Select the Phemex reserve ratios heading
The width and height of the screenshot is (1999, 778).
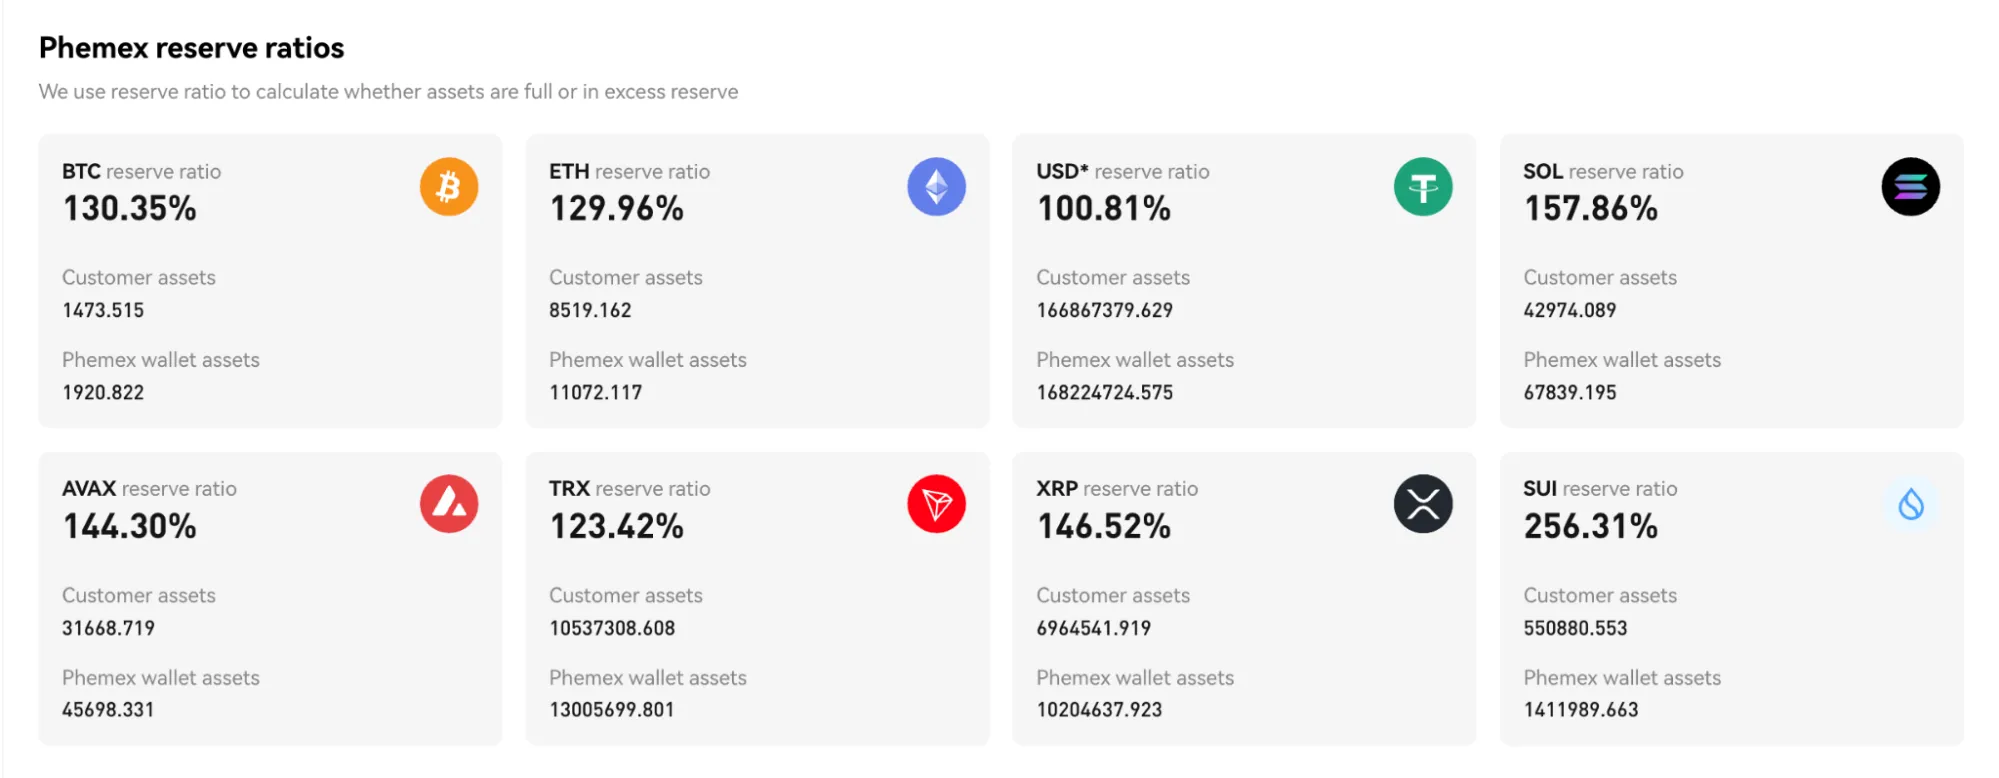click(x=191, y=48)
